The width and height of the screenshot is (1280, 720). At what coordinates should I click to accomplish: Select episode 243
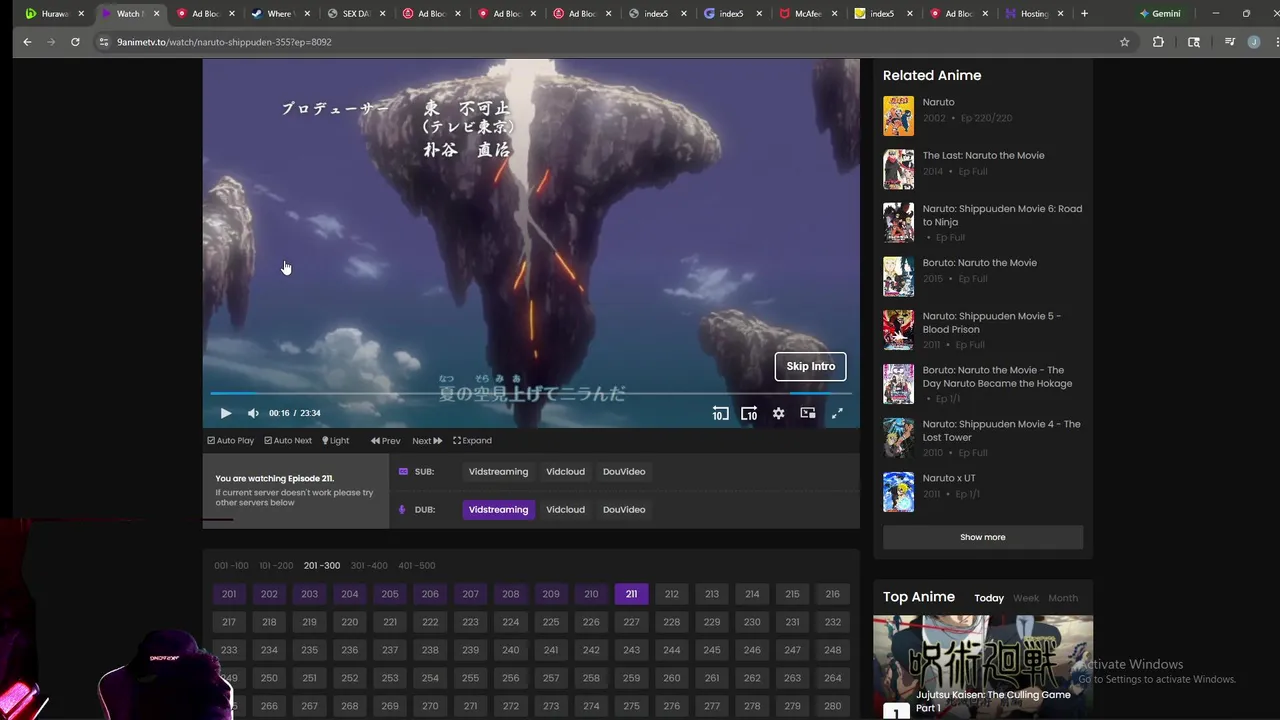coord(631,650)
